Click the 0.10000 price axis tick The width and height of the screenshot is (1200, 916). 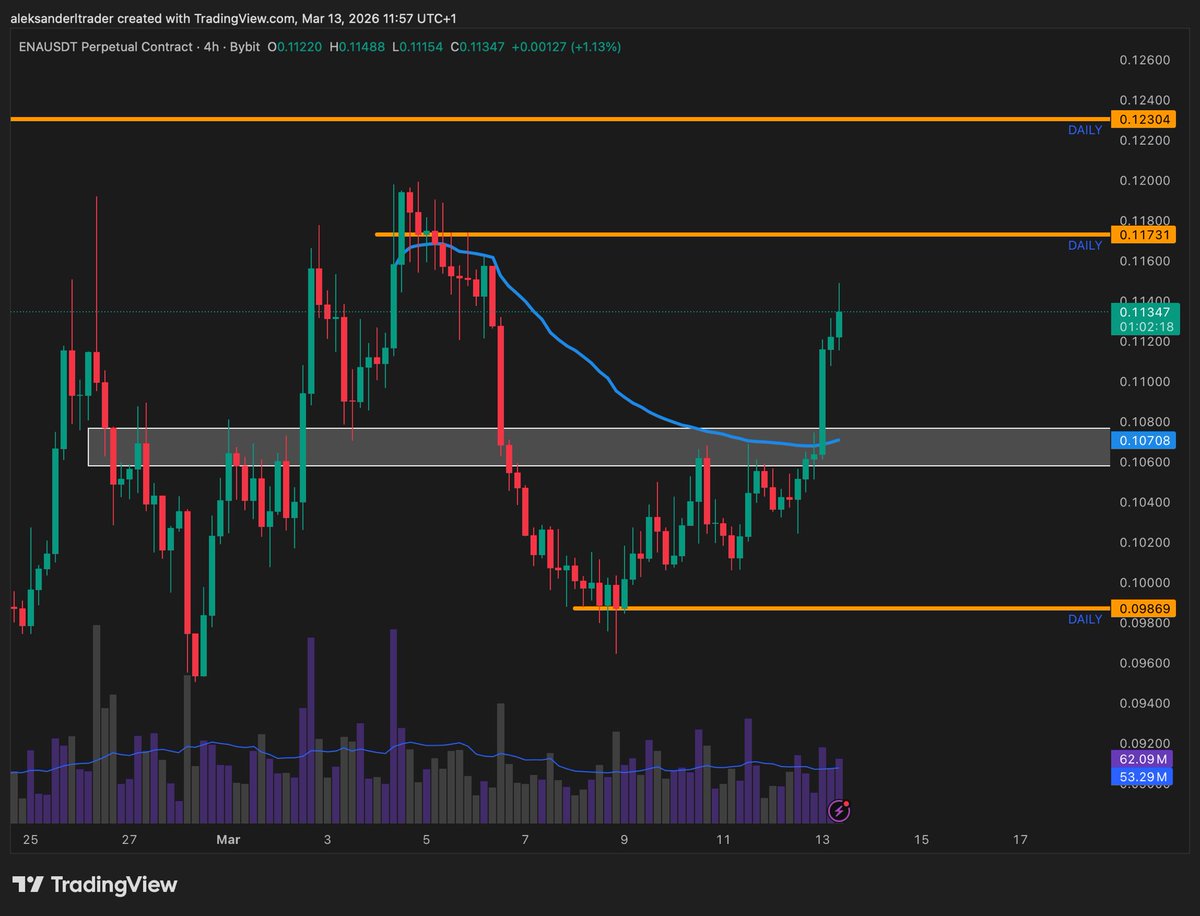tap(1145, 582)
